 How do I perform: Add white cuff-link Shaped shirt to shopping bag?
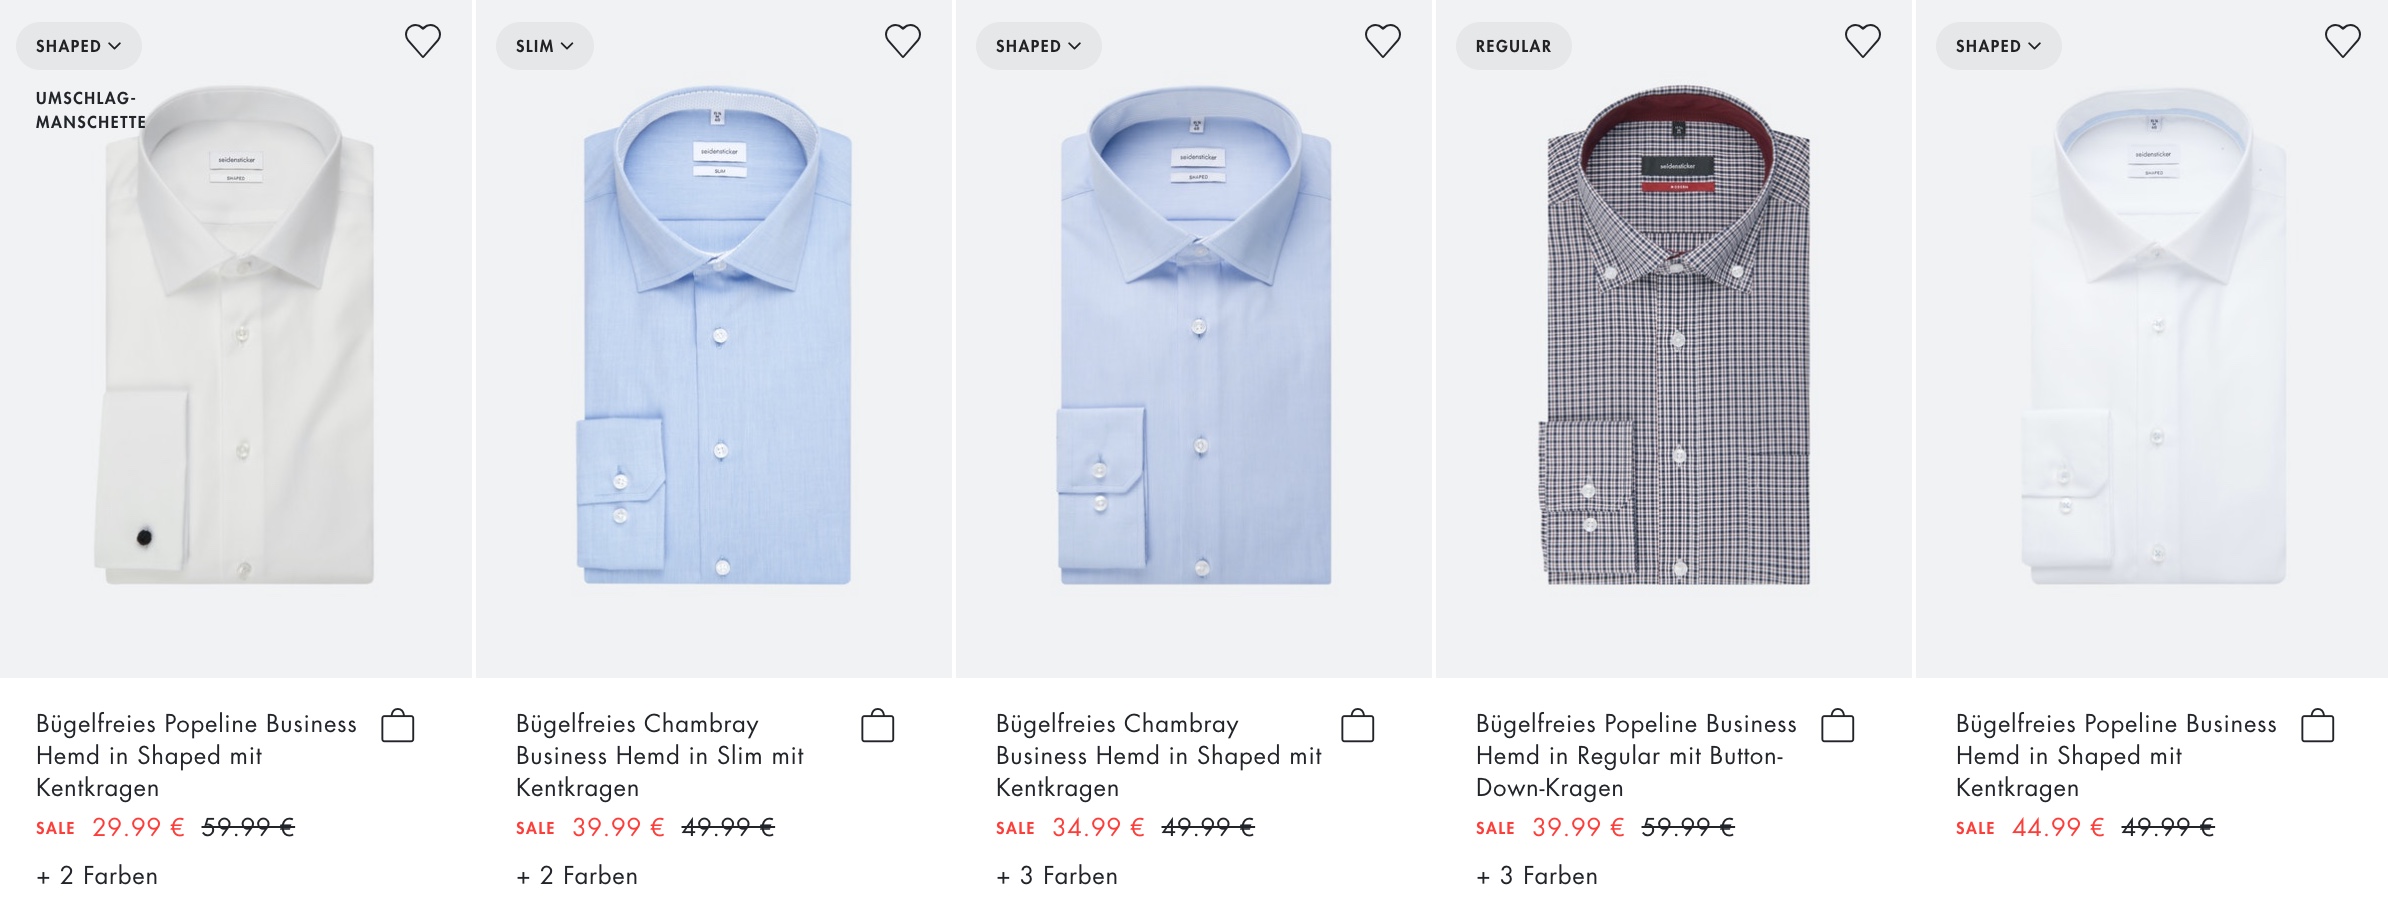pos(397,725)
